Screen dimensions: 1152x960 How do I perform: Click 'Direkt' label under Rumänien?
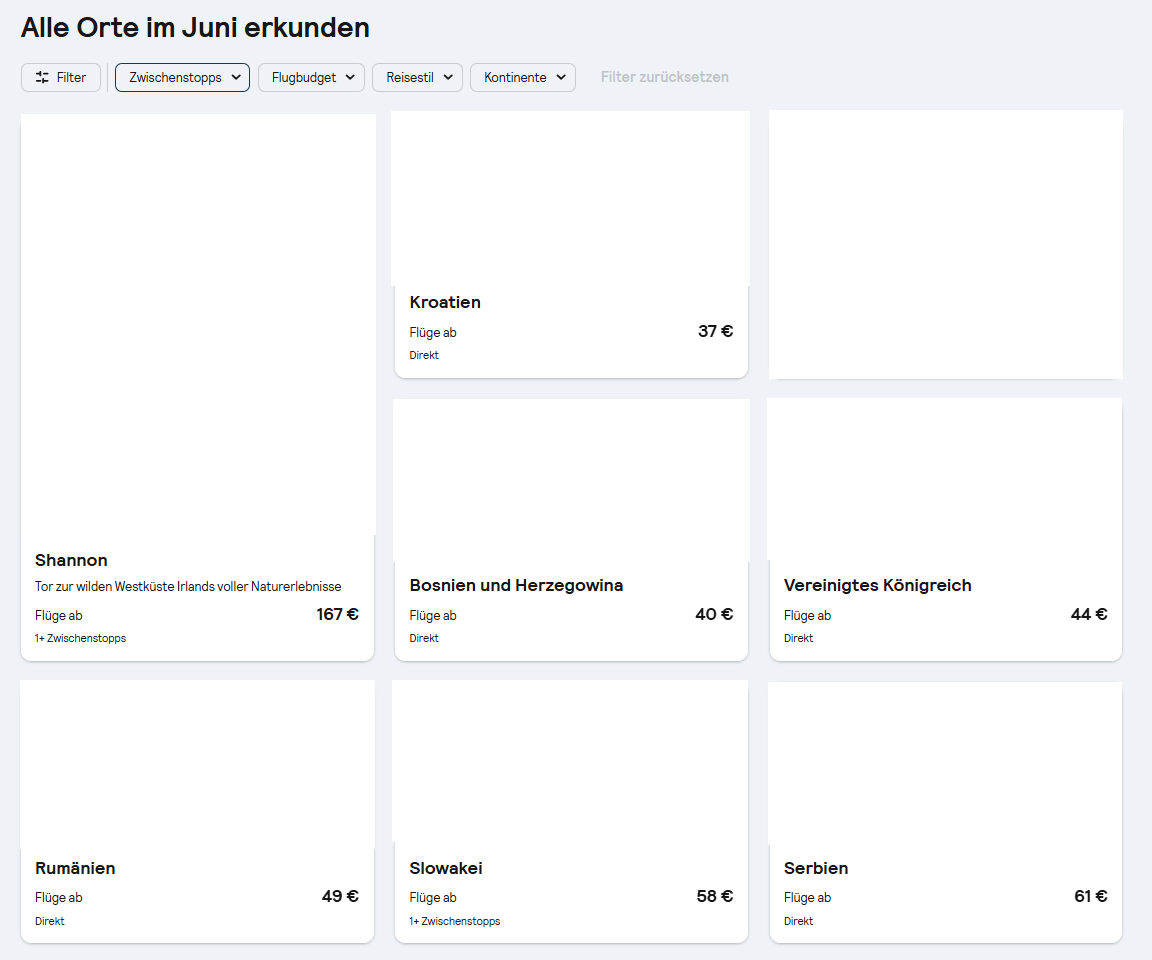(x=50, y=921)
